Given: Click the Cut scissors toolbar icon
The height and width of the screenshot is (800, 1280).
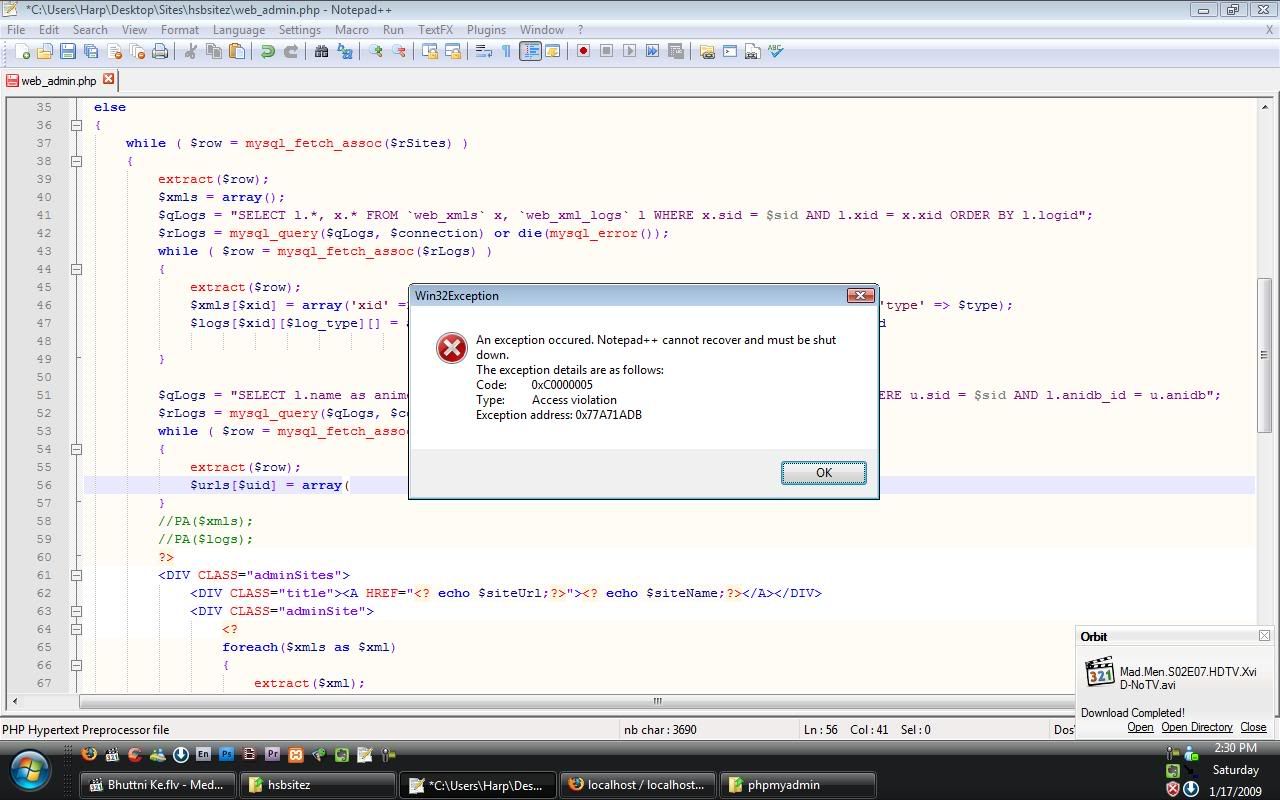Looking at the screenshot, I should point(191,51).
